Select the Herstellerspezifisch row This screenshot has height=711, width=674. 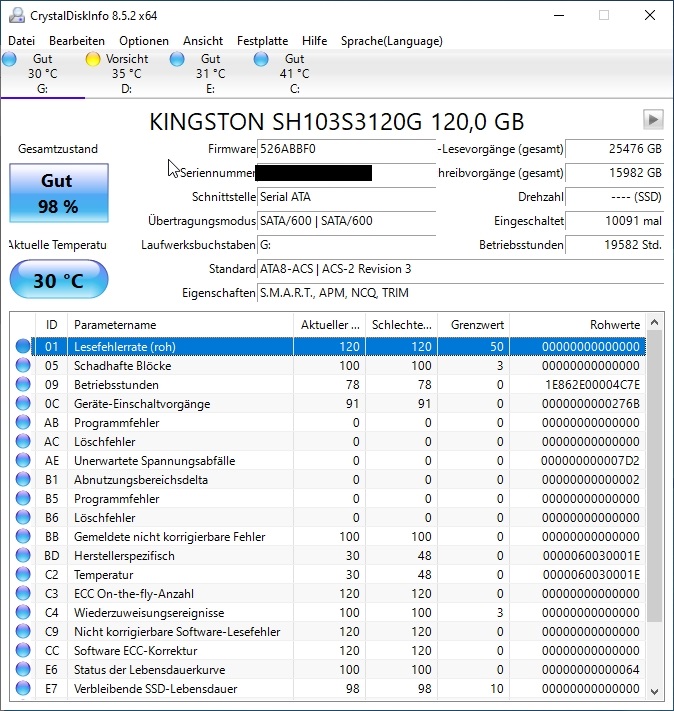(328, 555)
